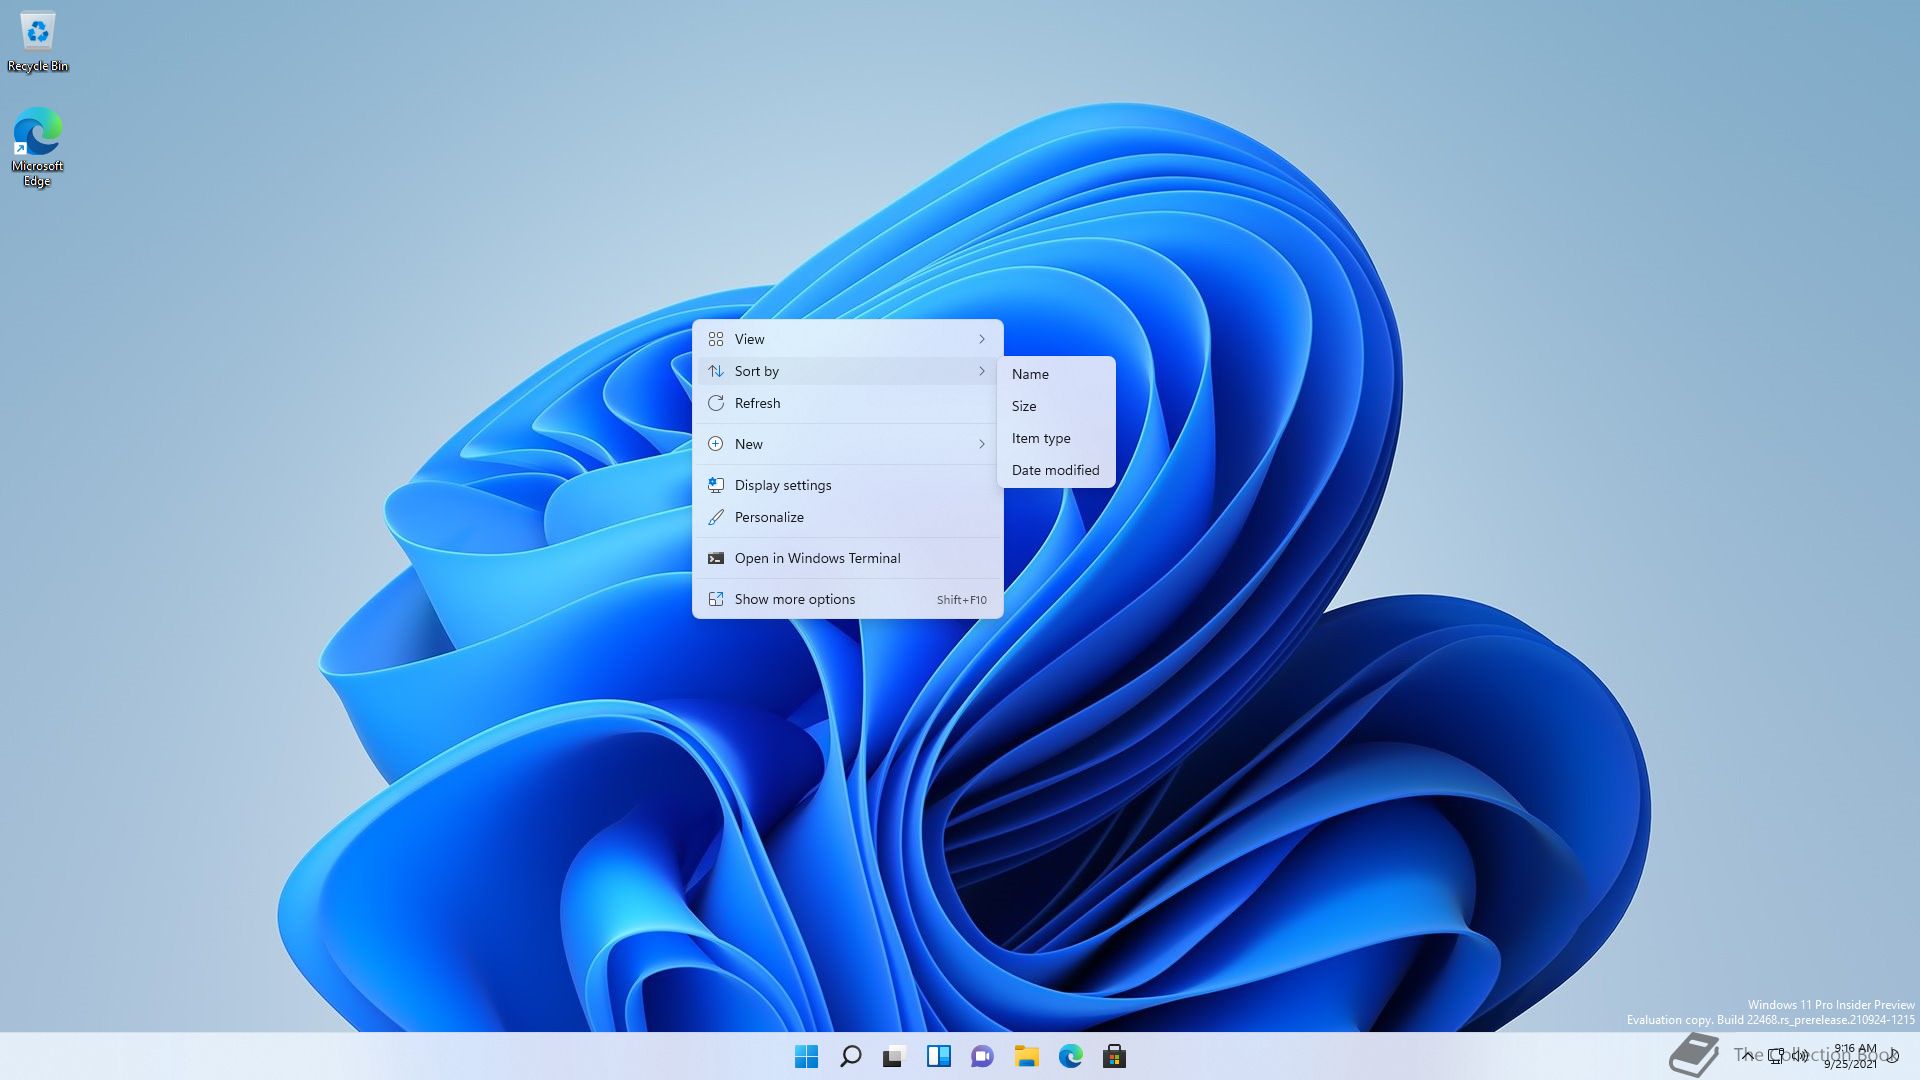Sort desktop icons by Item type

coord(1056,438)
